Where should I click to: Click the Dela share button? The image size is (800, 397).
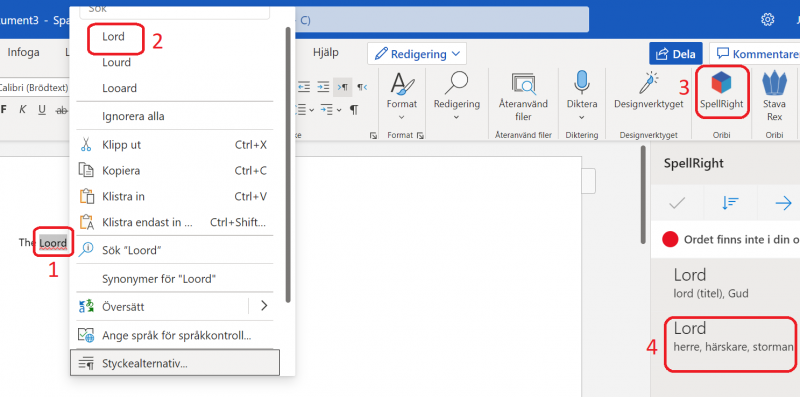676,54
